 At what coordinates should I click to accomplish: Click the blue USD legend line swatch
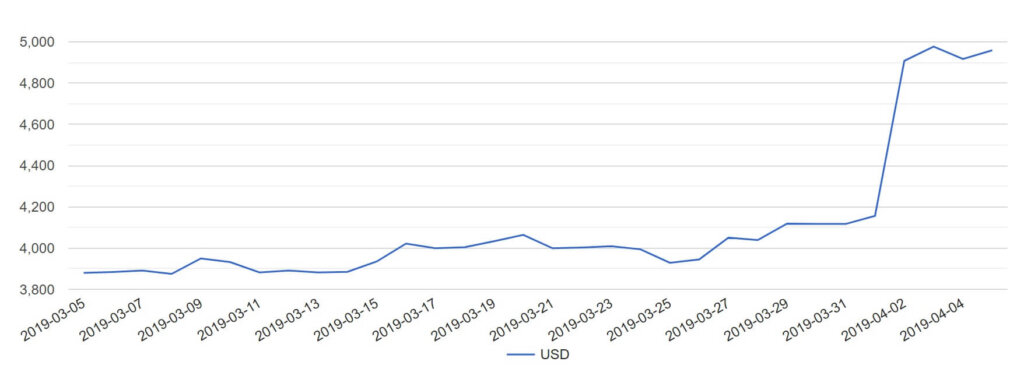pyautogui.click(x=520, y=355)
